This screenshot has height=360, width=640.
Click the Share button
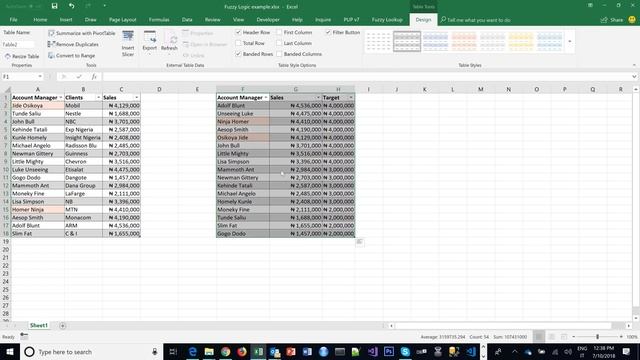(x=612, y=20)
